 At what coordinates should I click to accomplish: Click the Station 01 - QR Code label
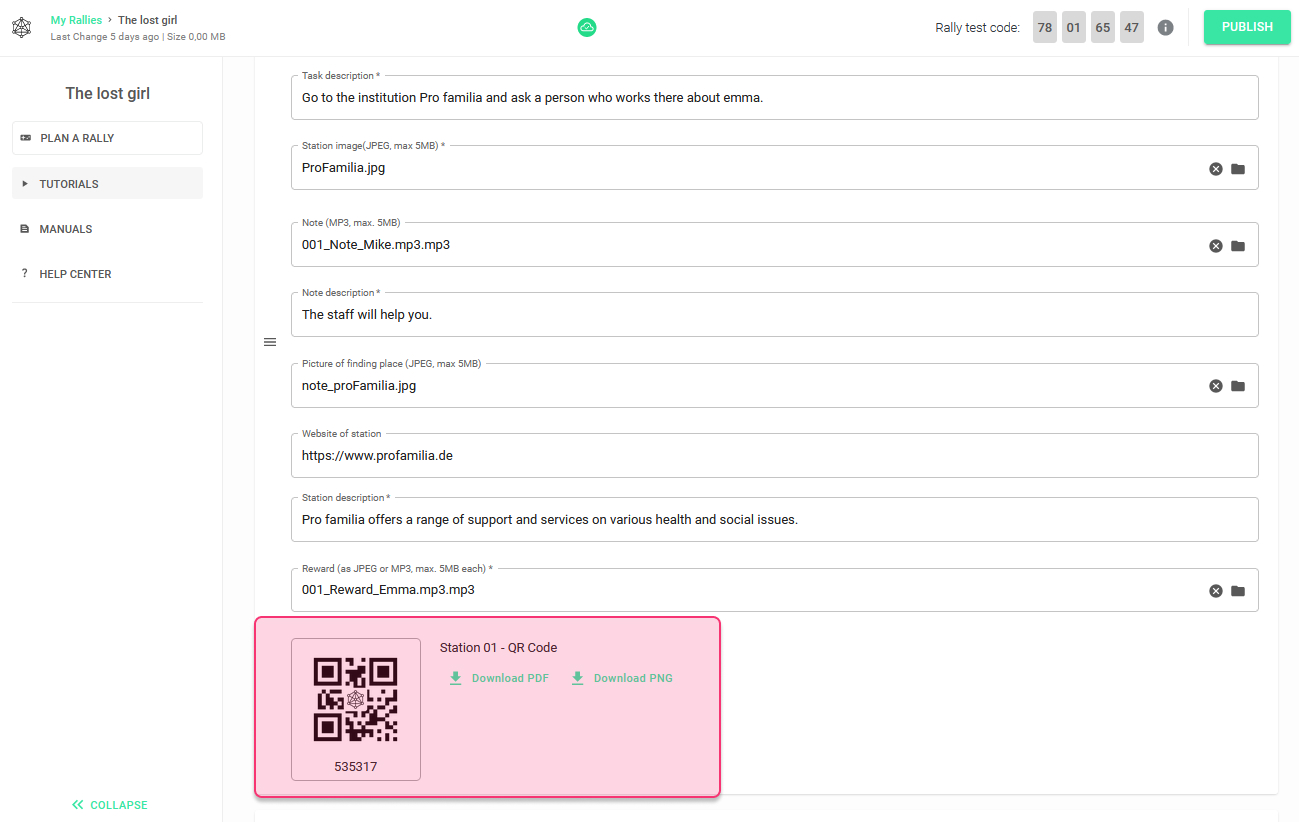[x=499, y=648]
